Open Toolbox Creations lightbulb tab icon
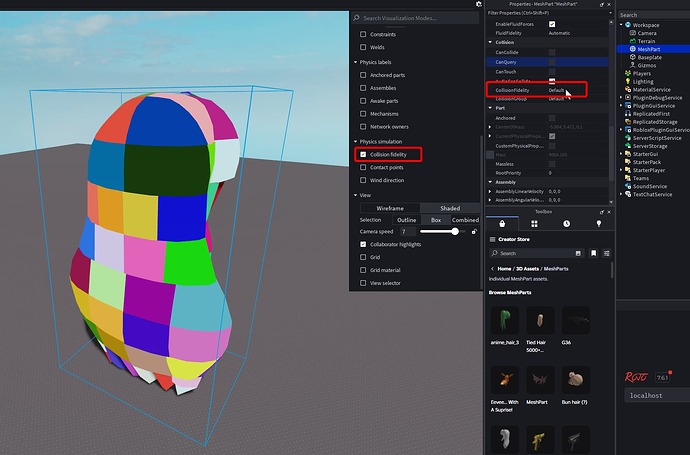Viewport: 690px width, 455px height. tap(598, 224)
